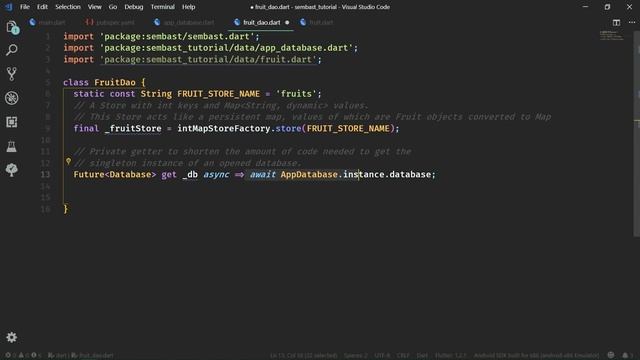The height and width of the screenshot is (360, 640).
Task: Click the line and column indicator in status bar
Action: pos(304,356)
